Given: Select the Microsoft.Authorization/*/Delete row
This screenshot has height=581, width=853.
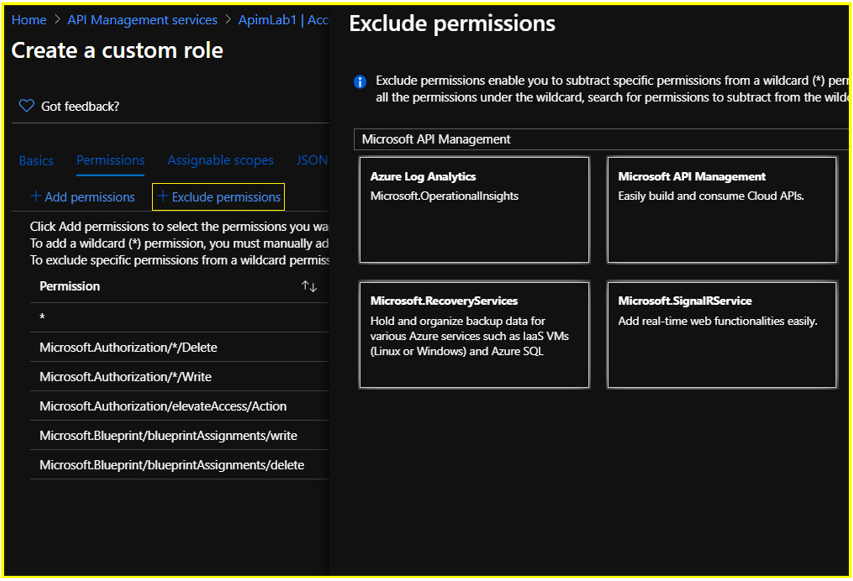Looking at the screenshot, I should tap(180, 347).
